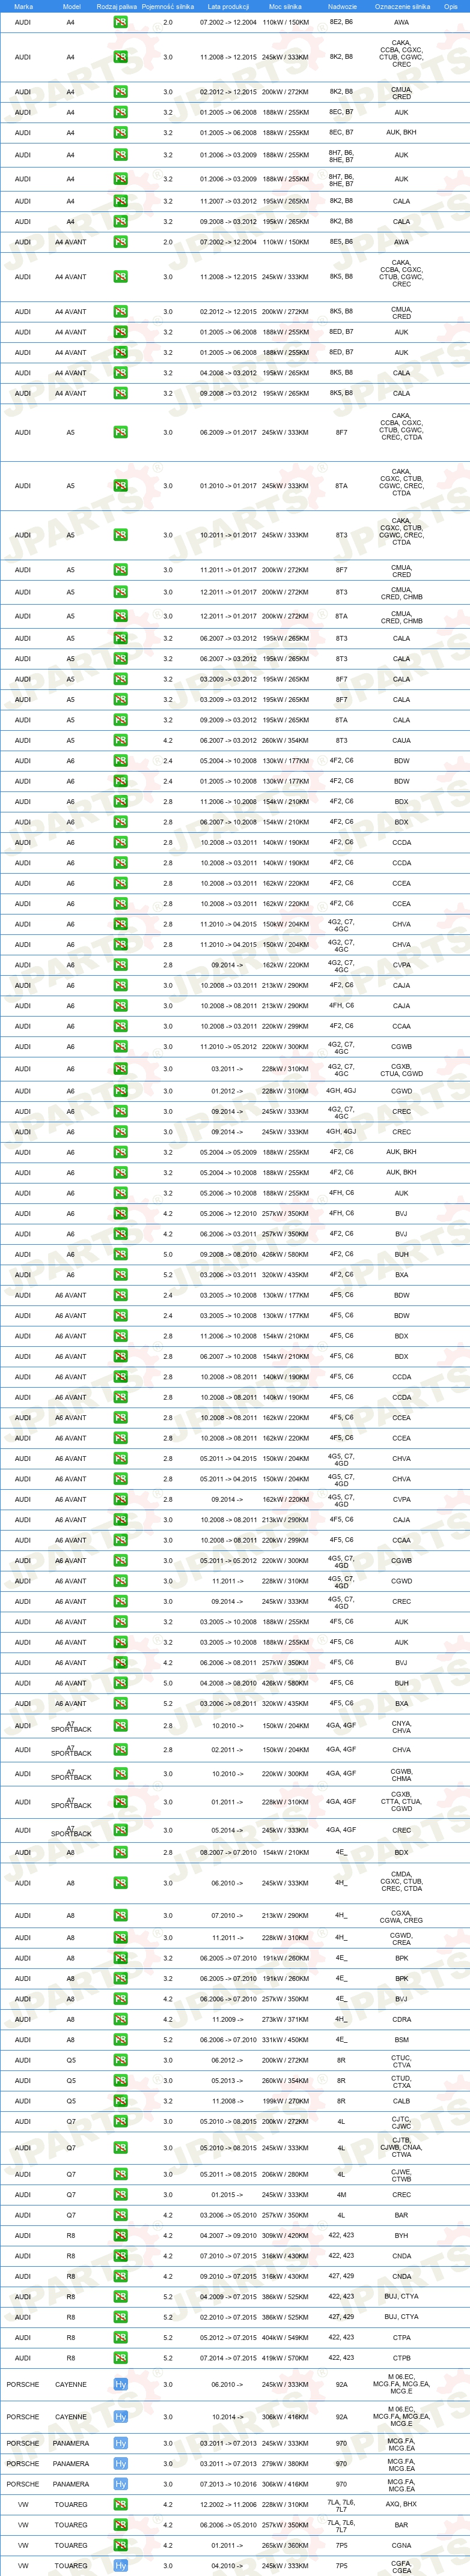The height and width of the screenshot is (2576, 470).
Task: Click the hybrid Hy icon in the Cayenne 10.2014 row
Action: (120, 2417)
